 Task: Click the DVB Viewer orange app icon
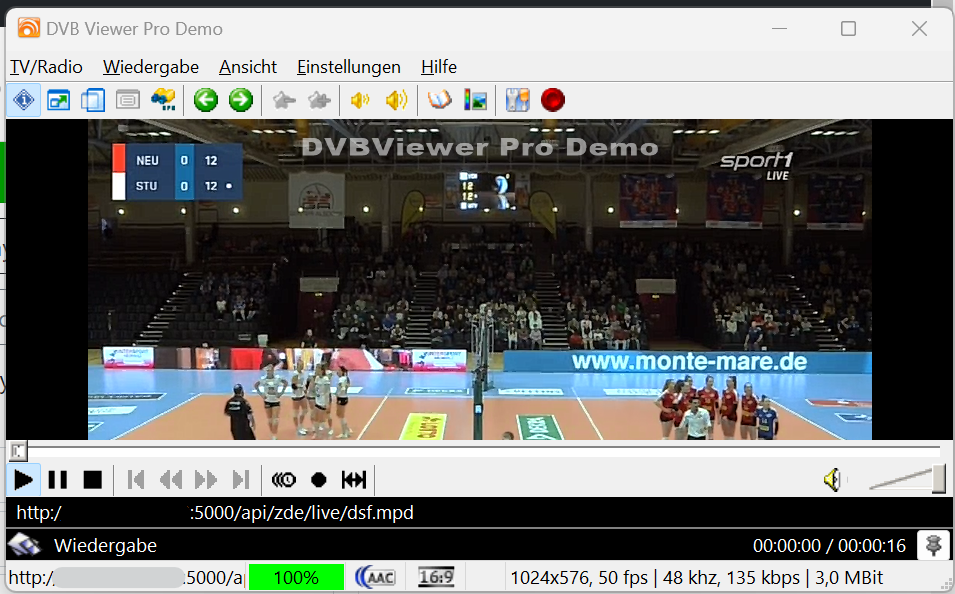[29, 28]
